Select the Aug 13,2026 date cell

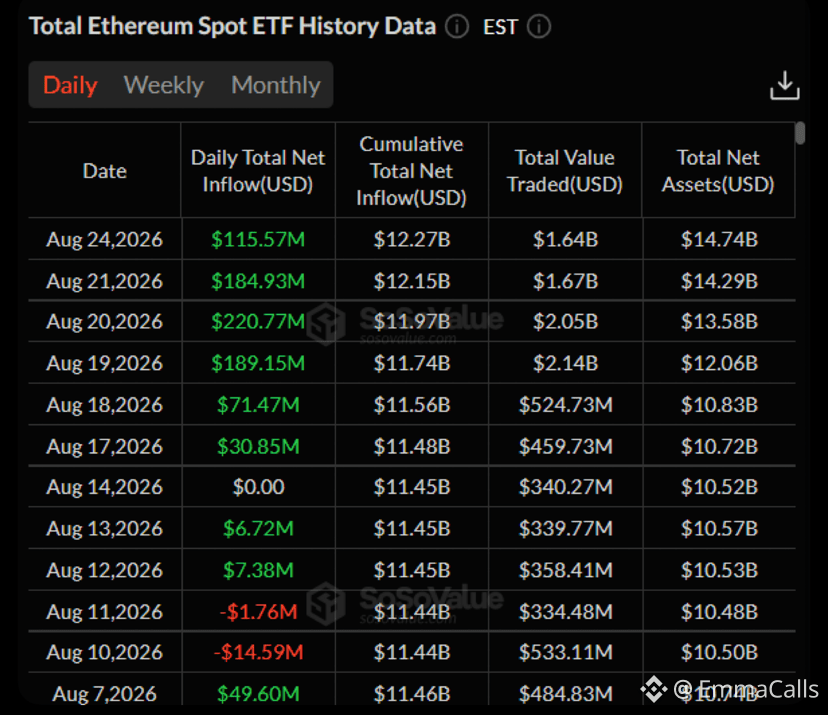coord(105,528)
